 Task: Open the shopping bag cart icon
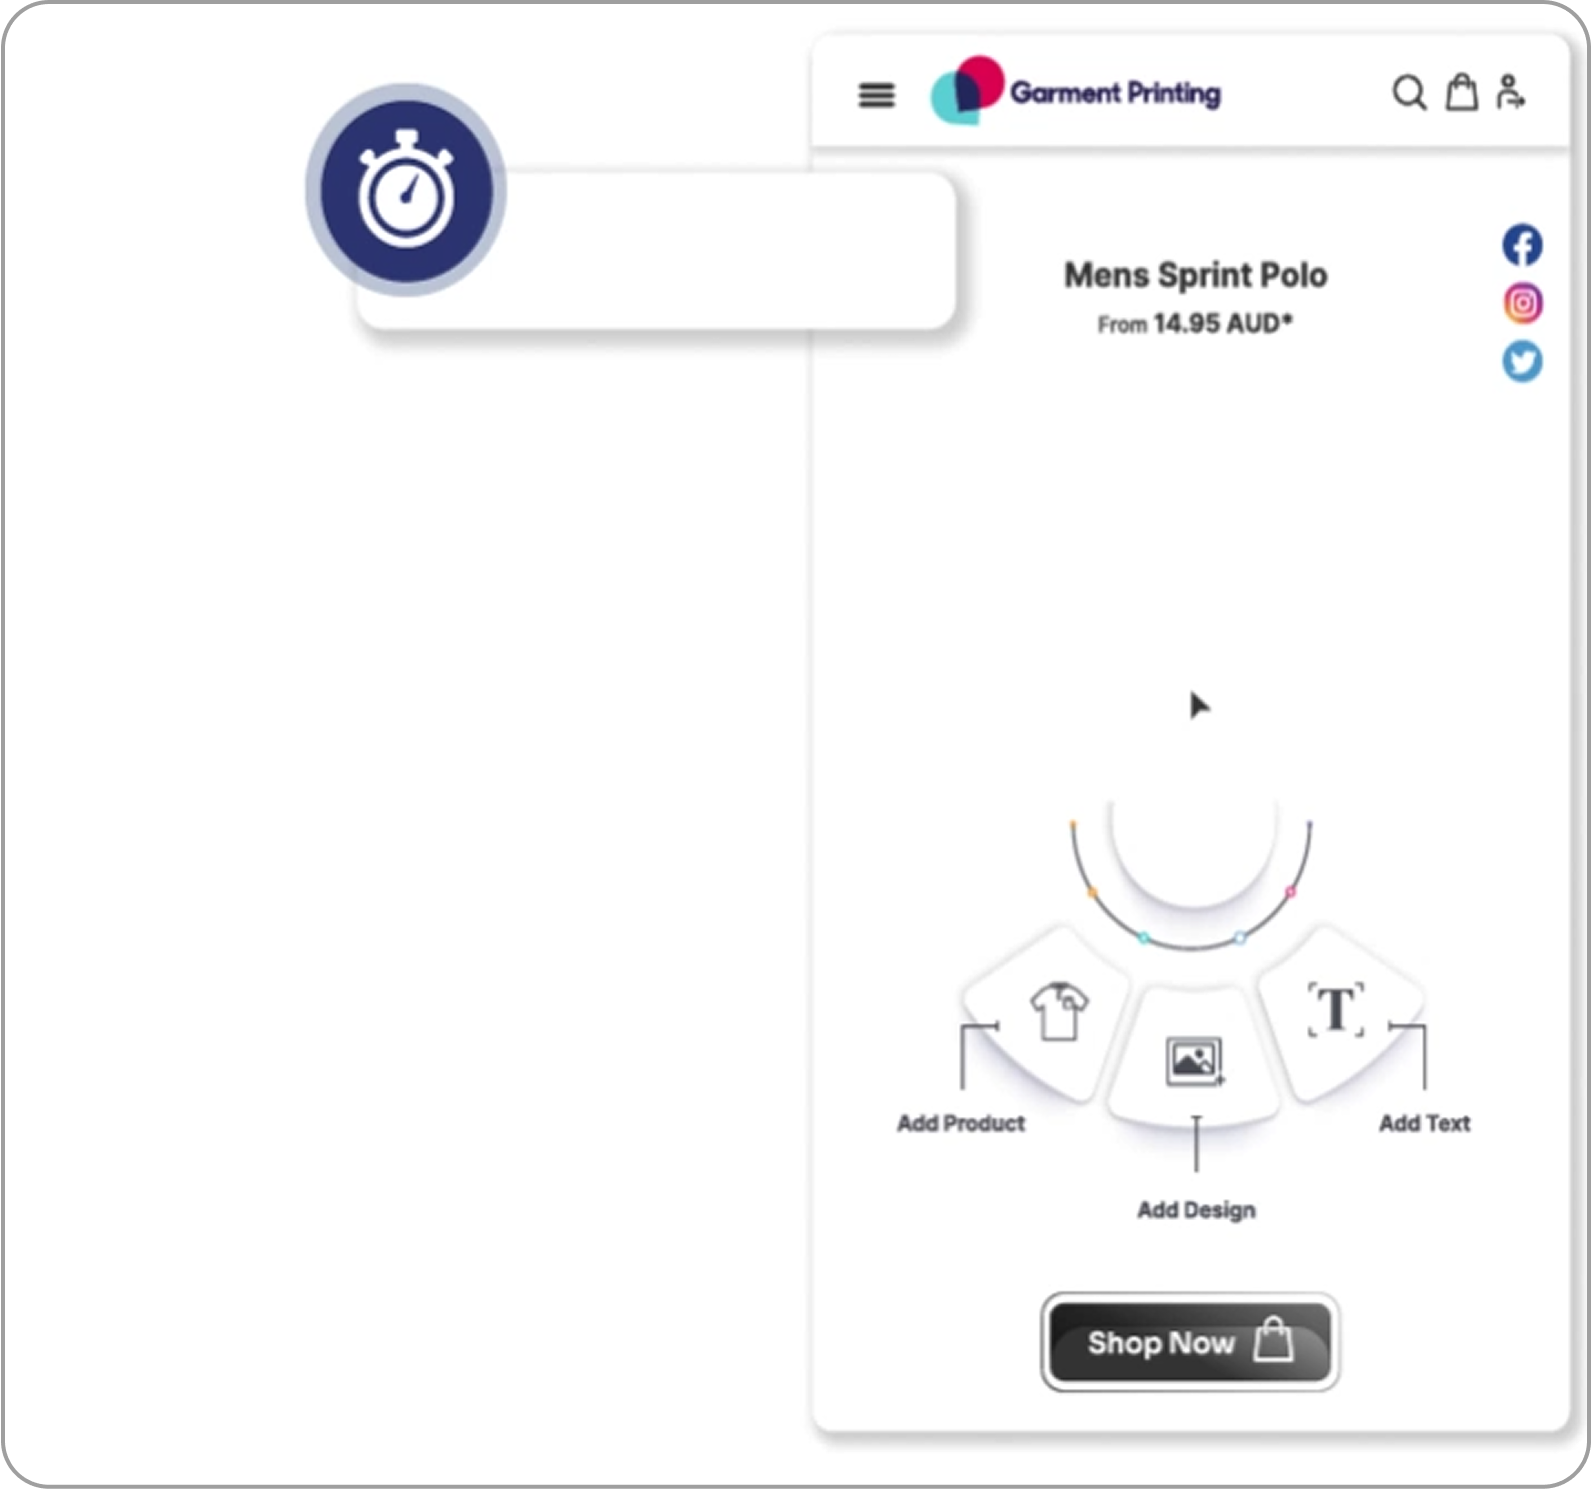click(1461, 92)
